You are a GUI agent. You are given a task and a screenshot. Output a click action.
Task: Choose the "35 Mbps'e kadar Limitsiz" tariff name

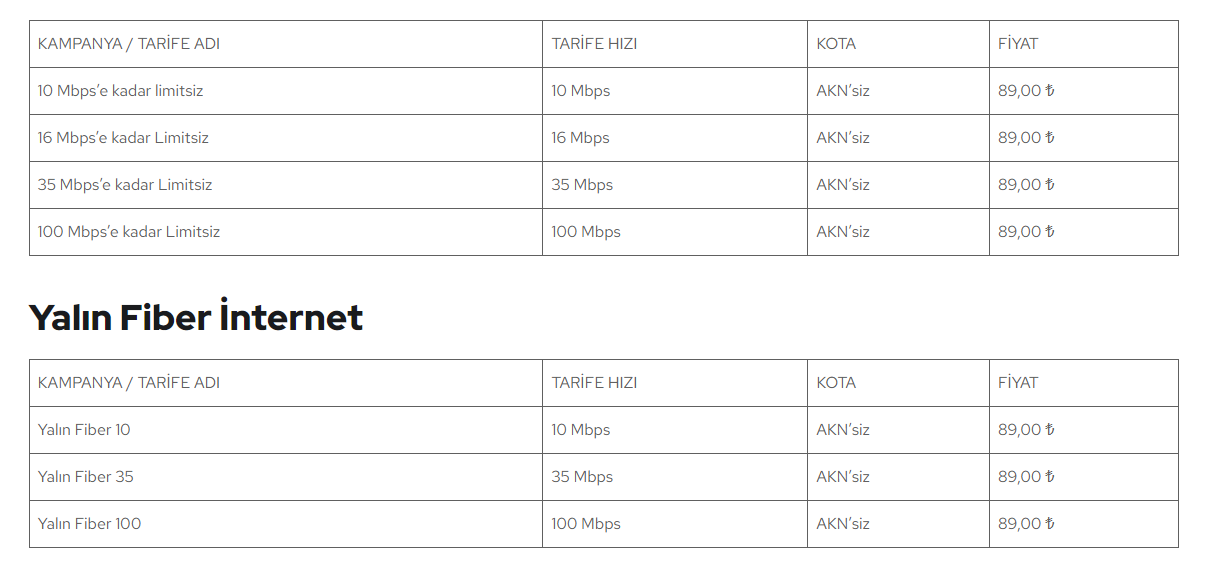[x=125, y=185]
